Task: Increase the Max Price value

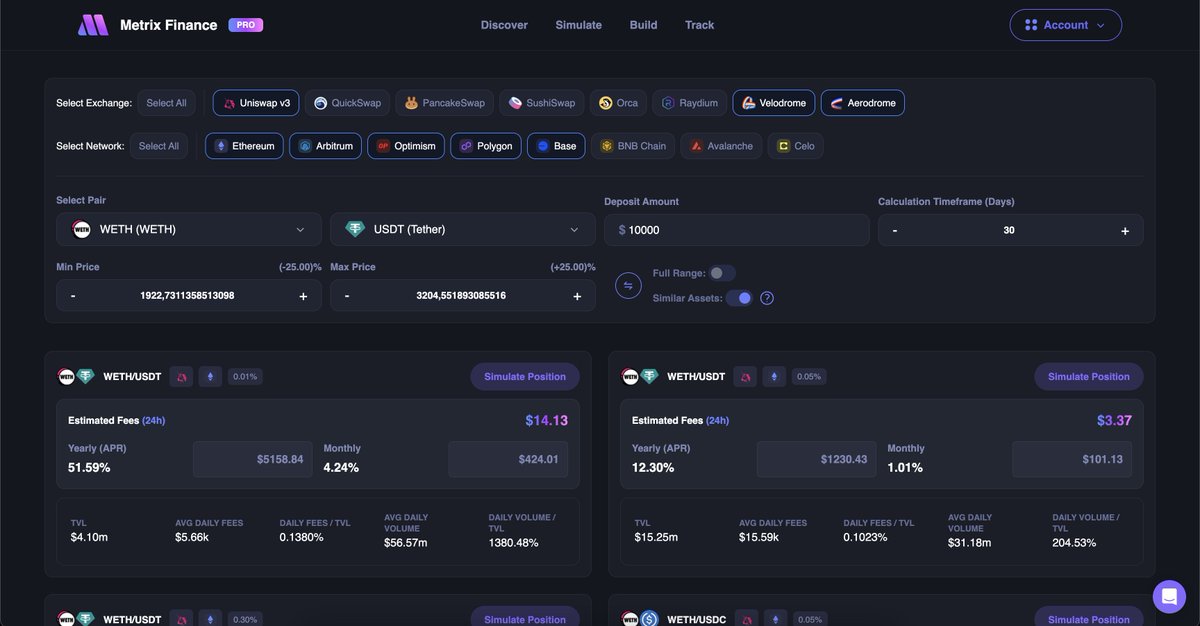Action: click(x=577, y=296)
